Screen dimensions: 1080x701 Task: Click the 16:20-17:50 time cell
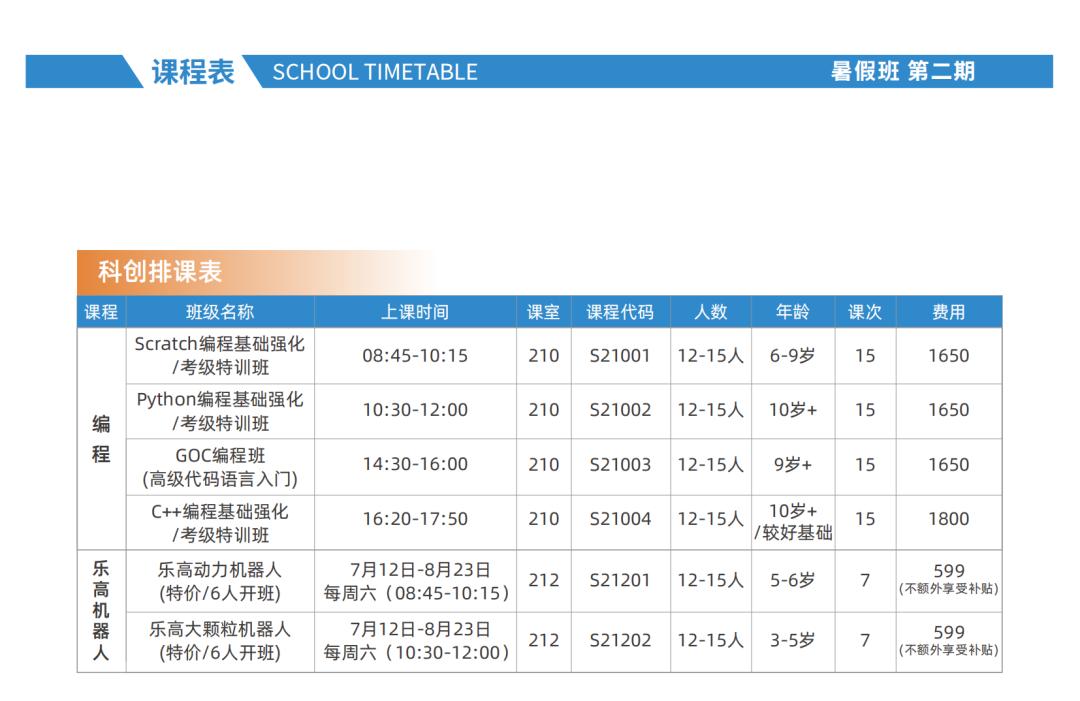pos(415,519)
